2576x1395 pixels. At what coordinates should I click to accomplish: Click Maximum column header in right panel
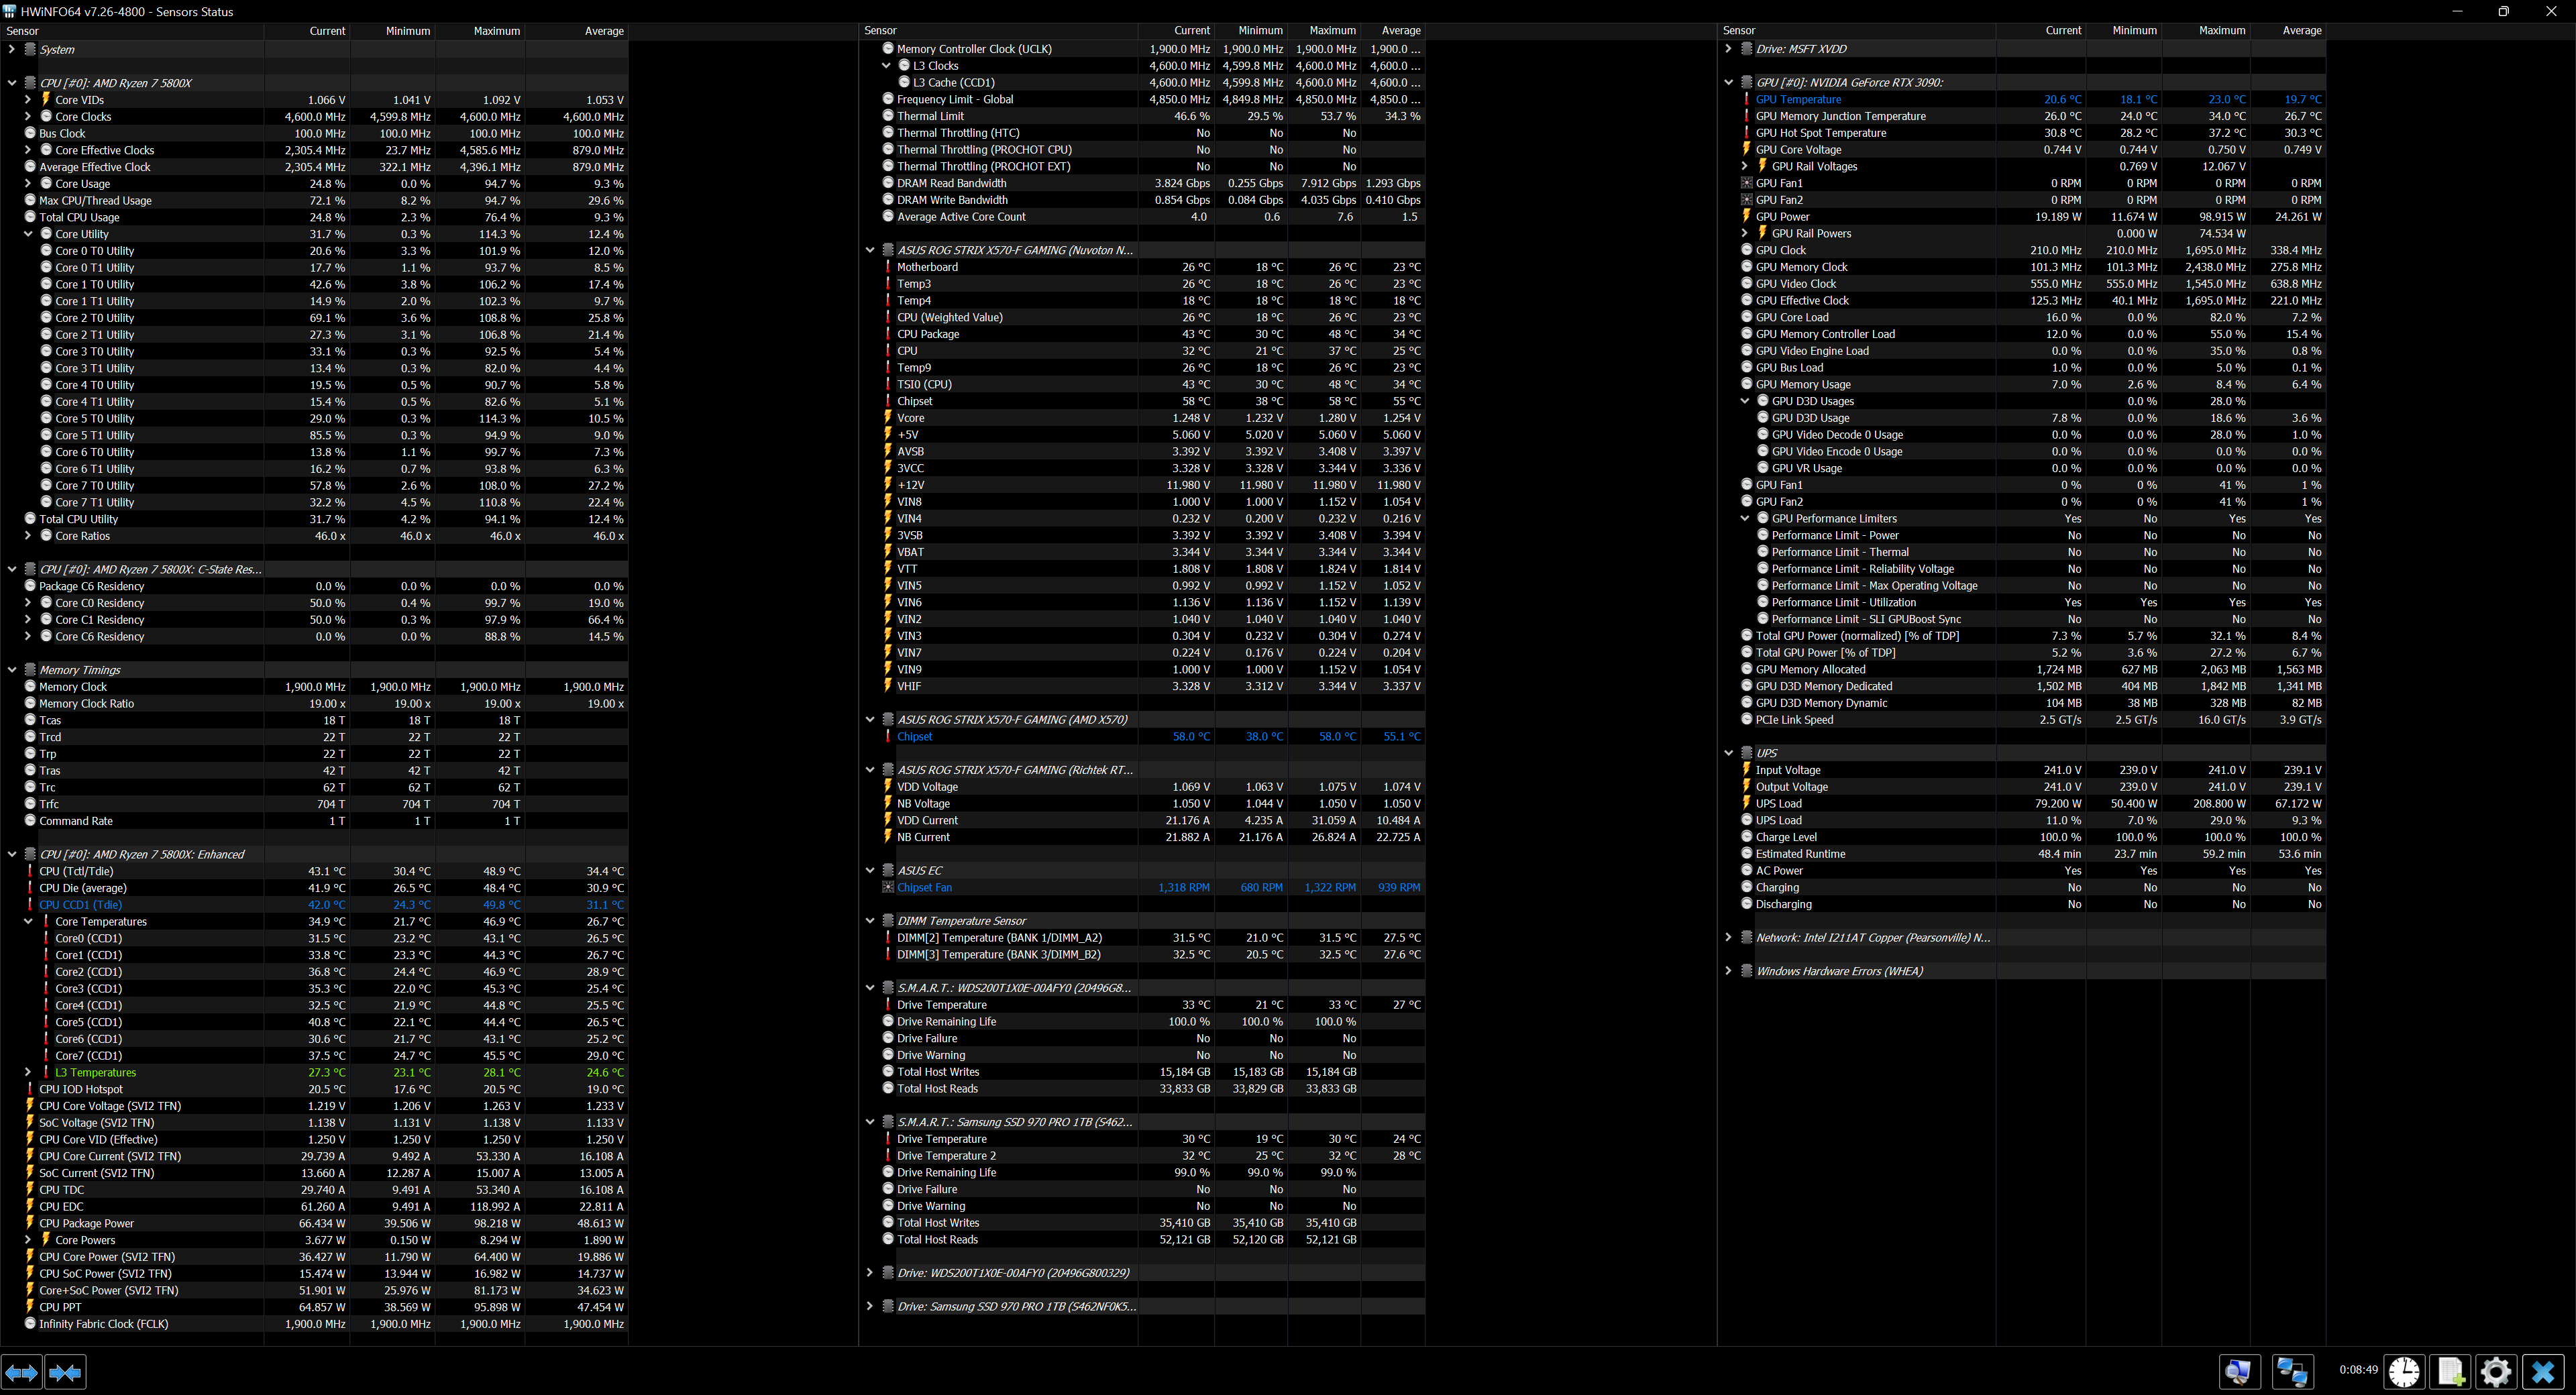(x=2206, y=31)
